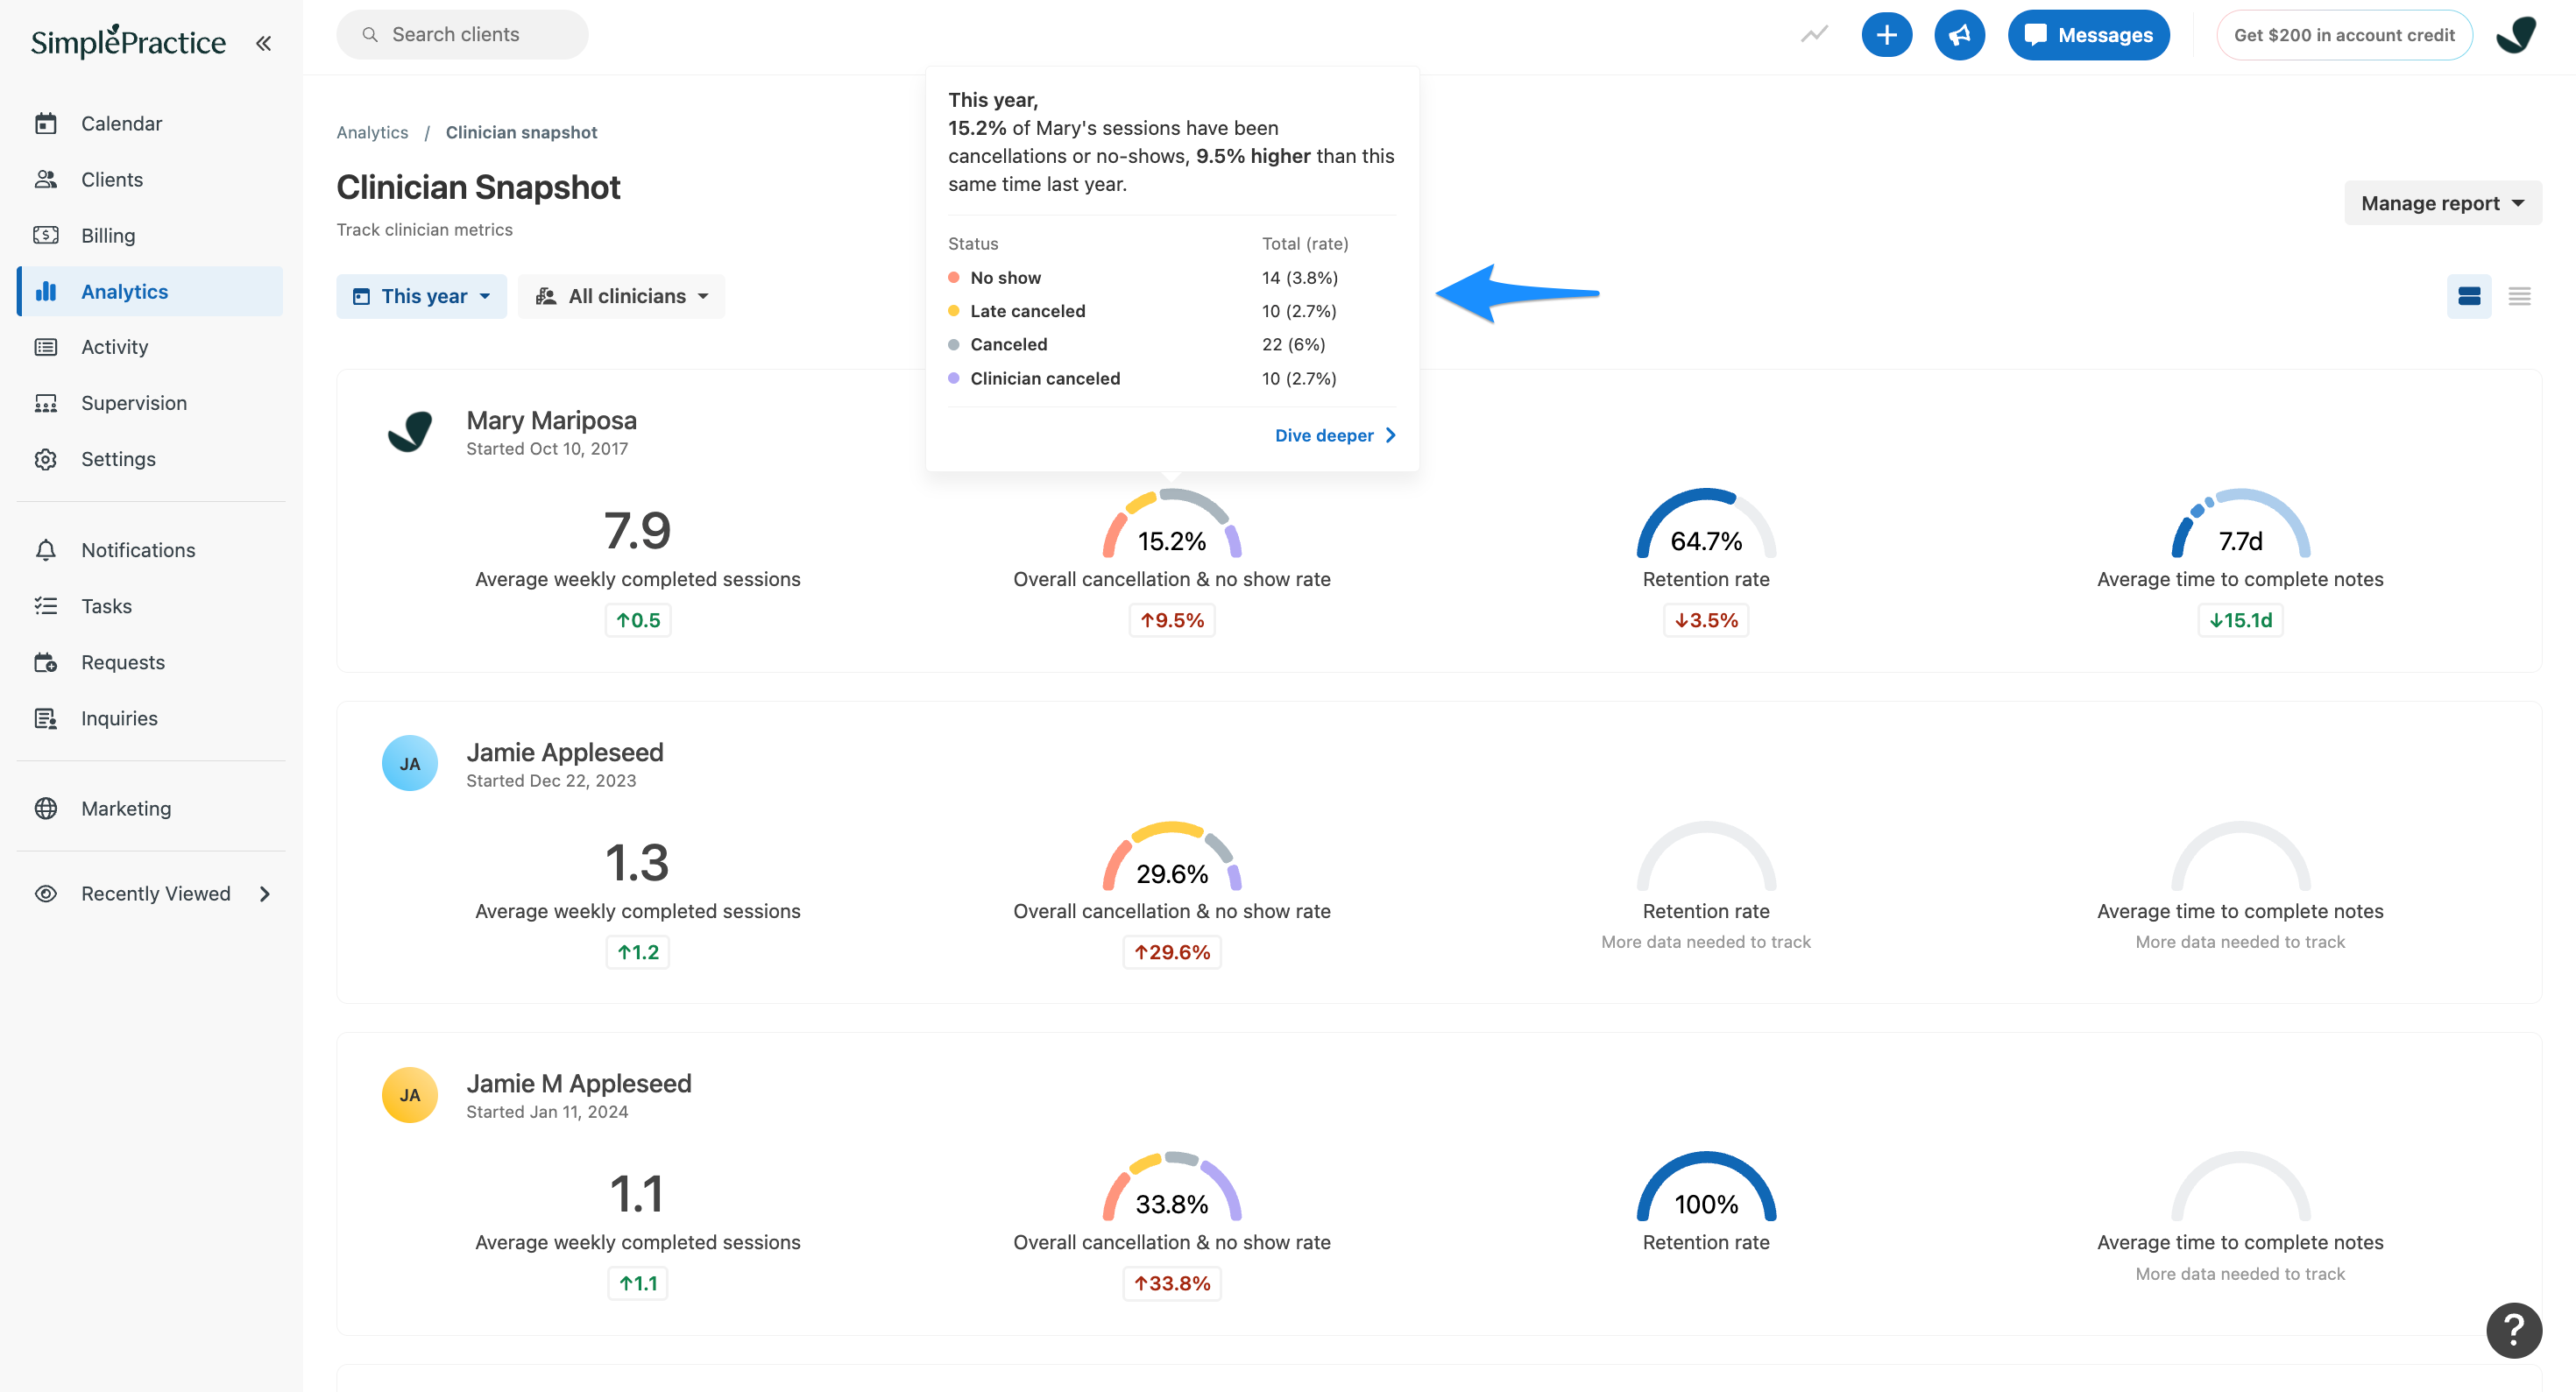Click the Supervision icon in sidebar
Screen dimensions: 2576x1392
[46, 403]
